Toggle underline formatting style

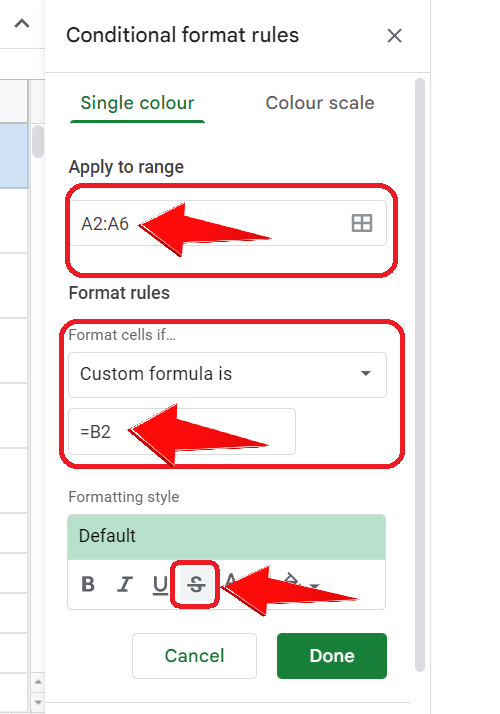coord(160,584)
